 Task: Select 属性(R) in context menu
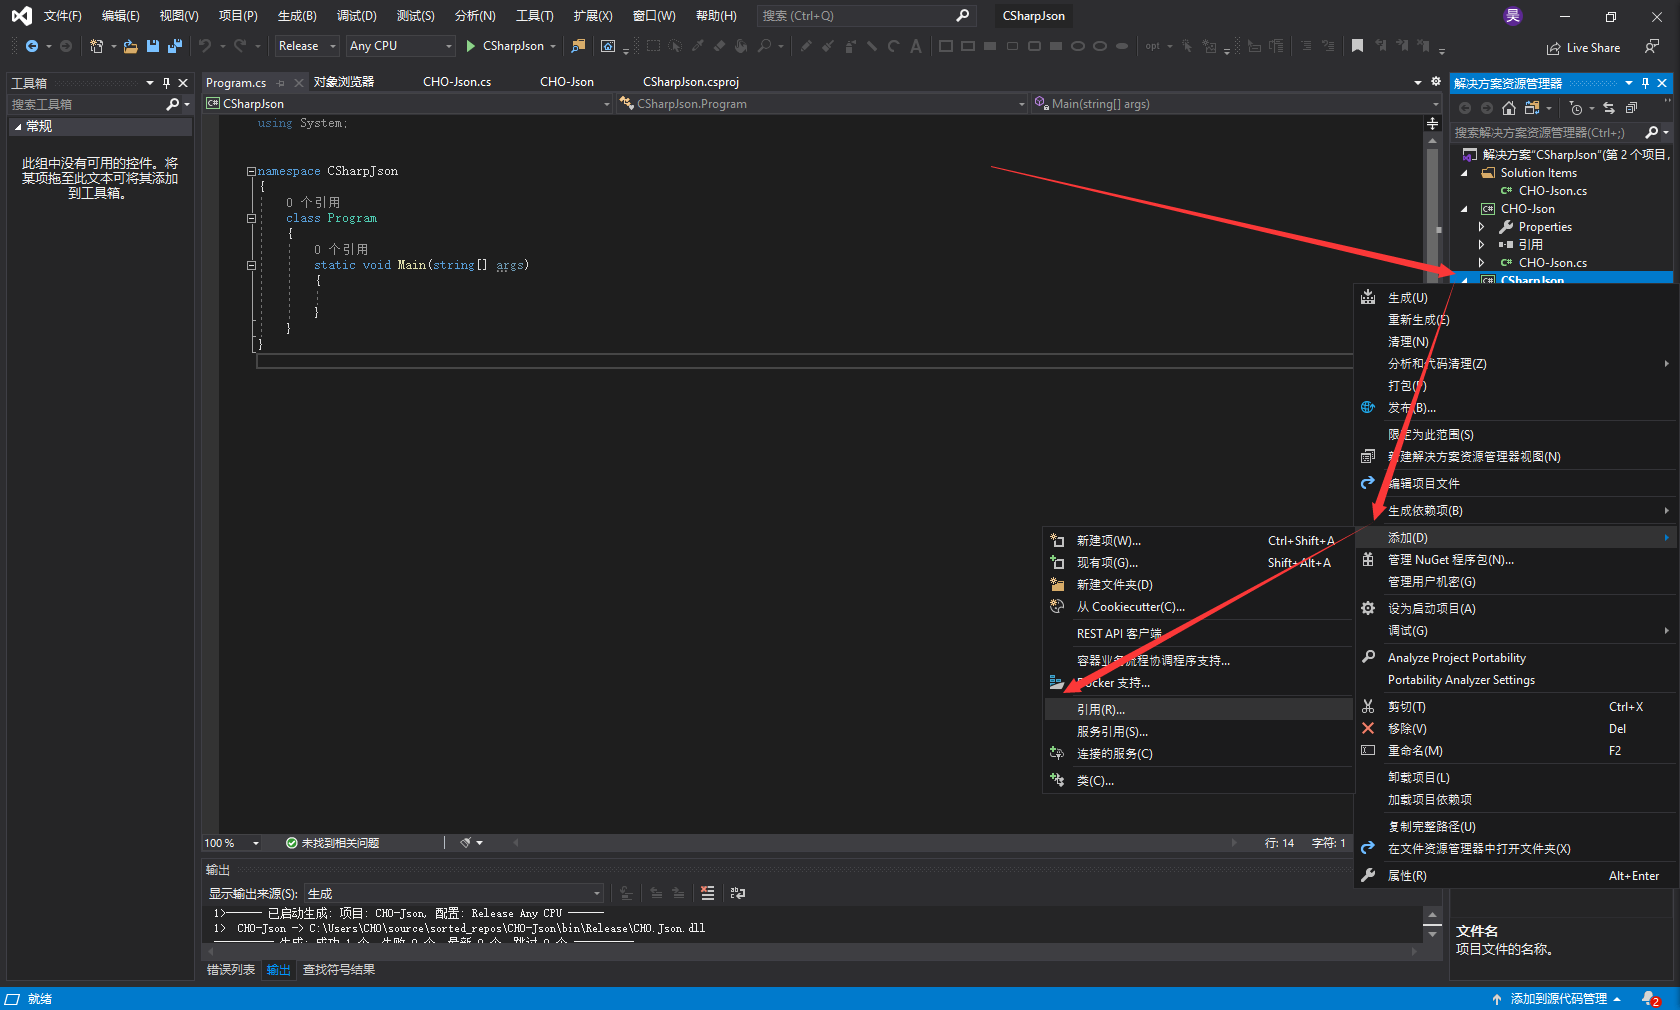1515,876
